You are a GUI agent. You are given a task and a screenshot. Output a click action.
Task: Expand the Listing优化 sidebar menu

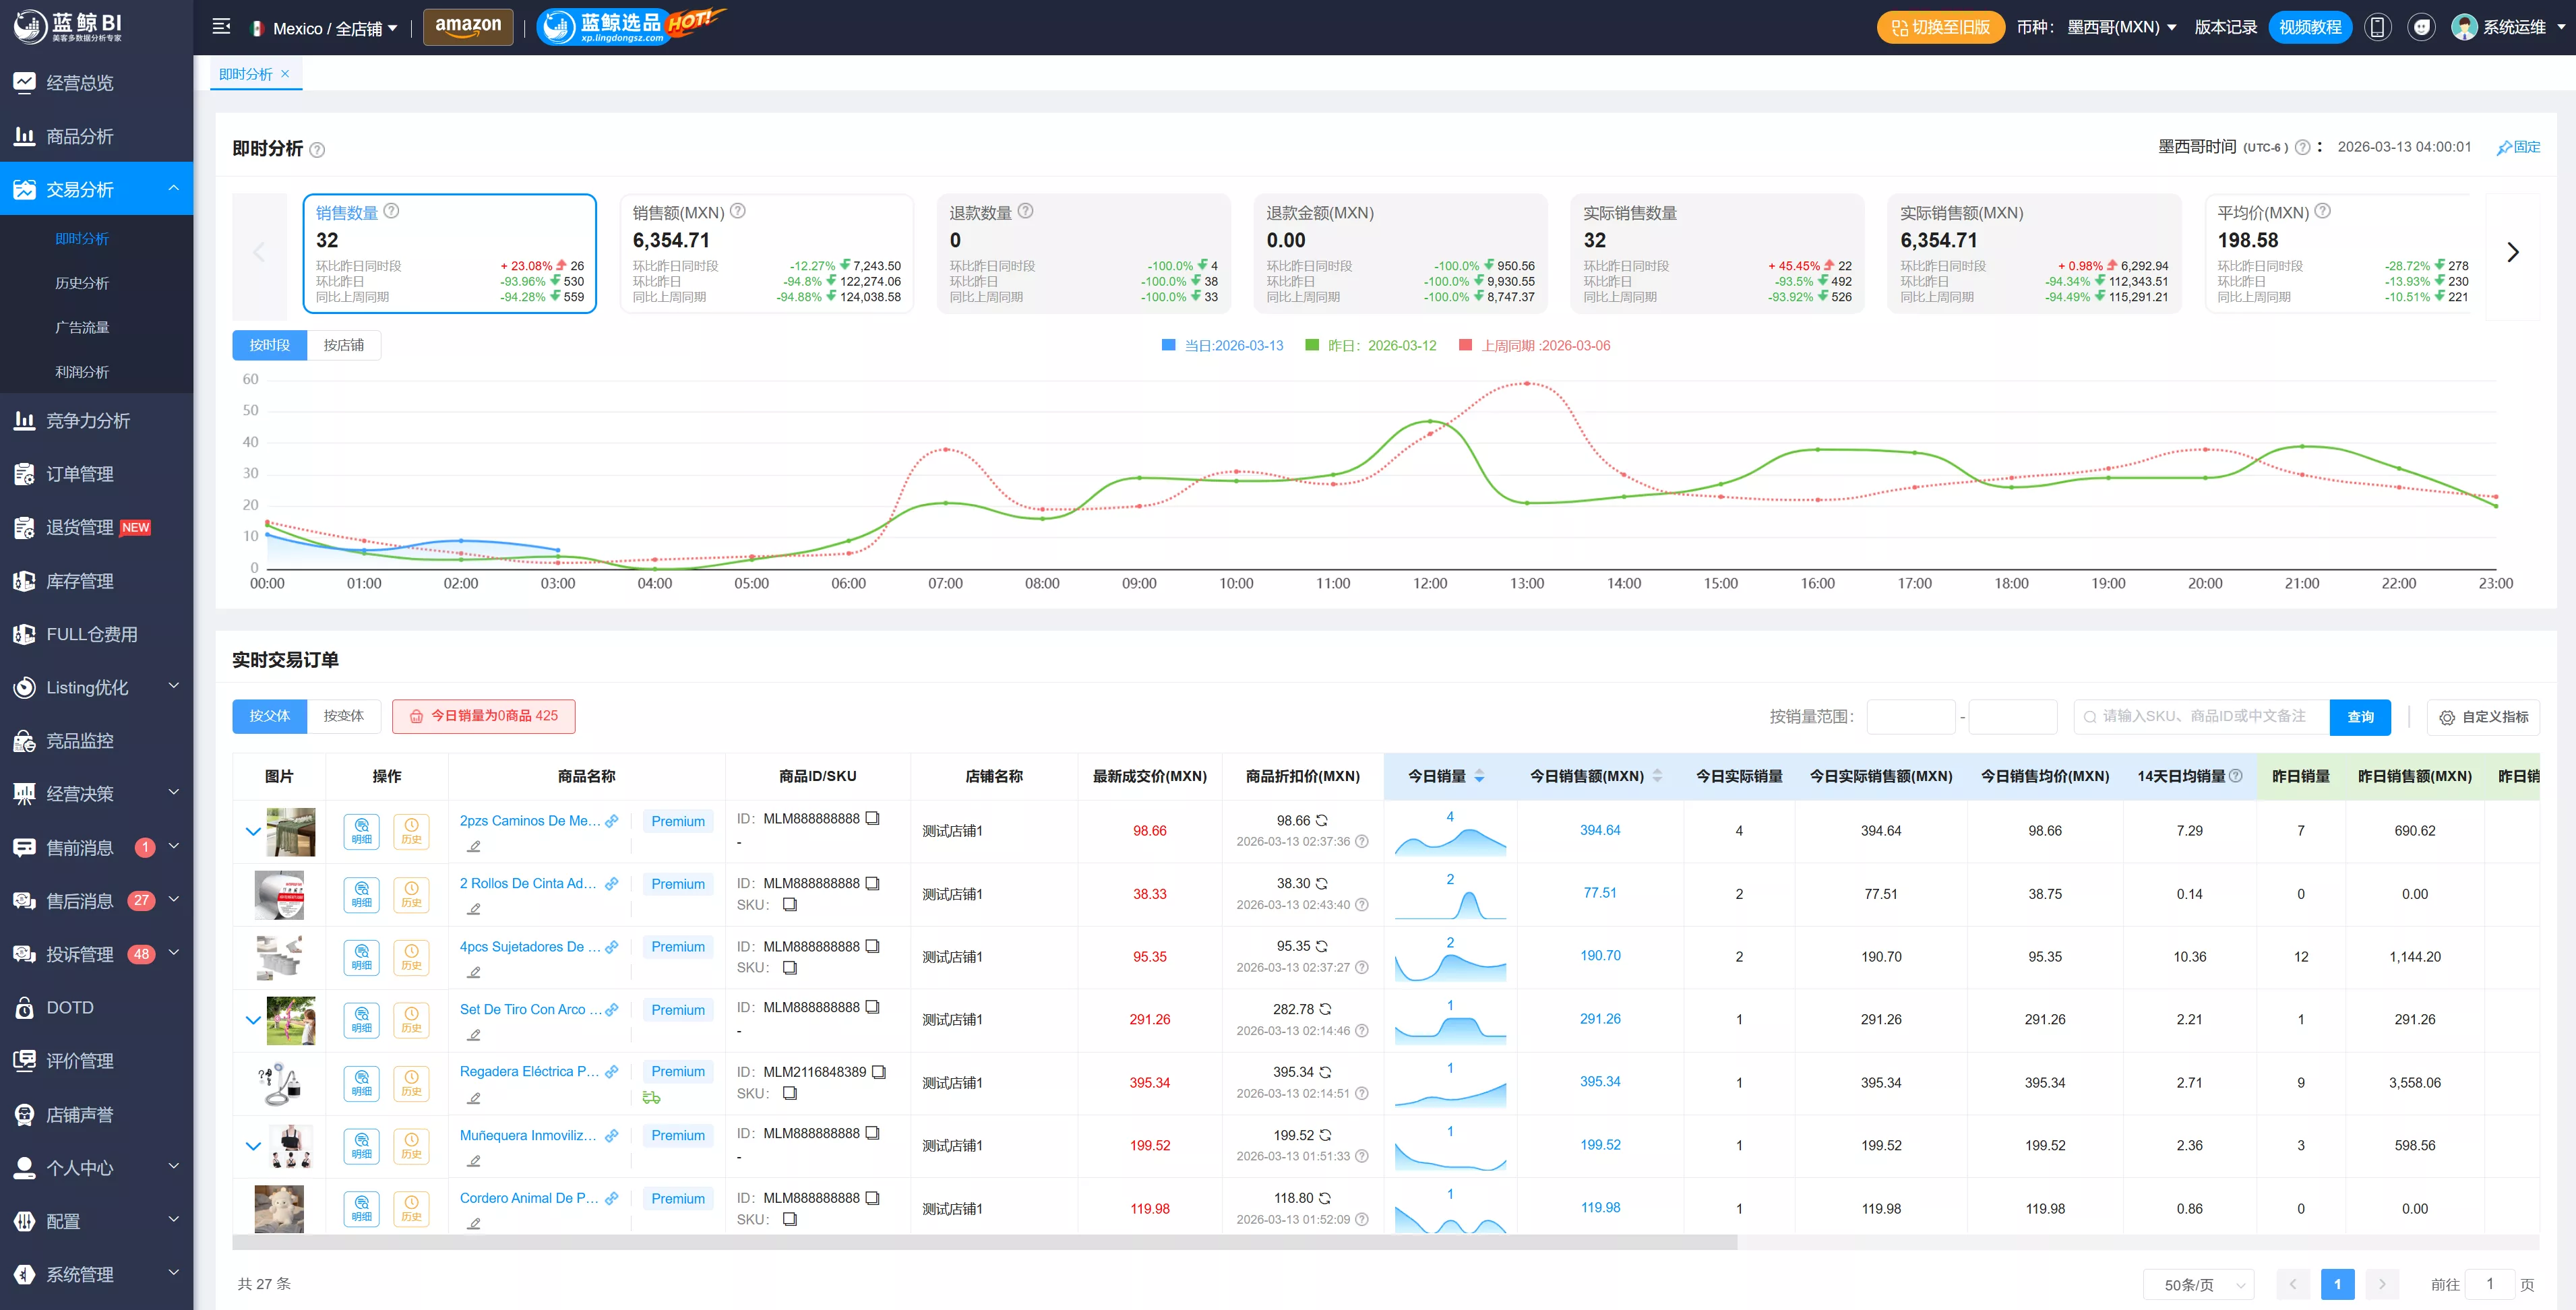coord(97,687)
